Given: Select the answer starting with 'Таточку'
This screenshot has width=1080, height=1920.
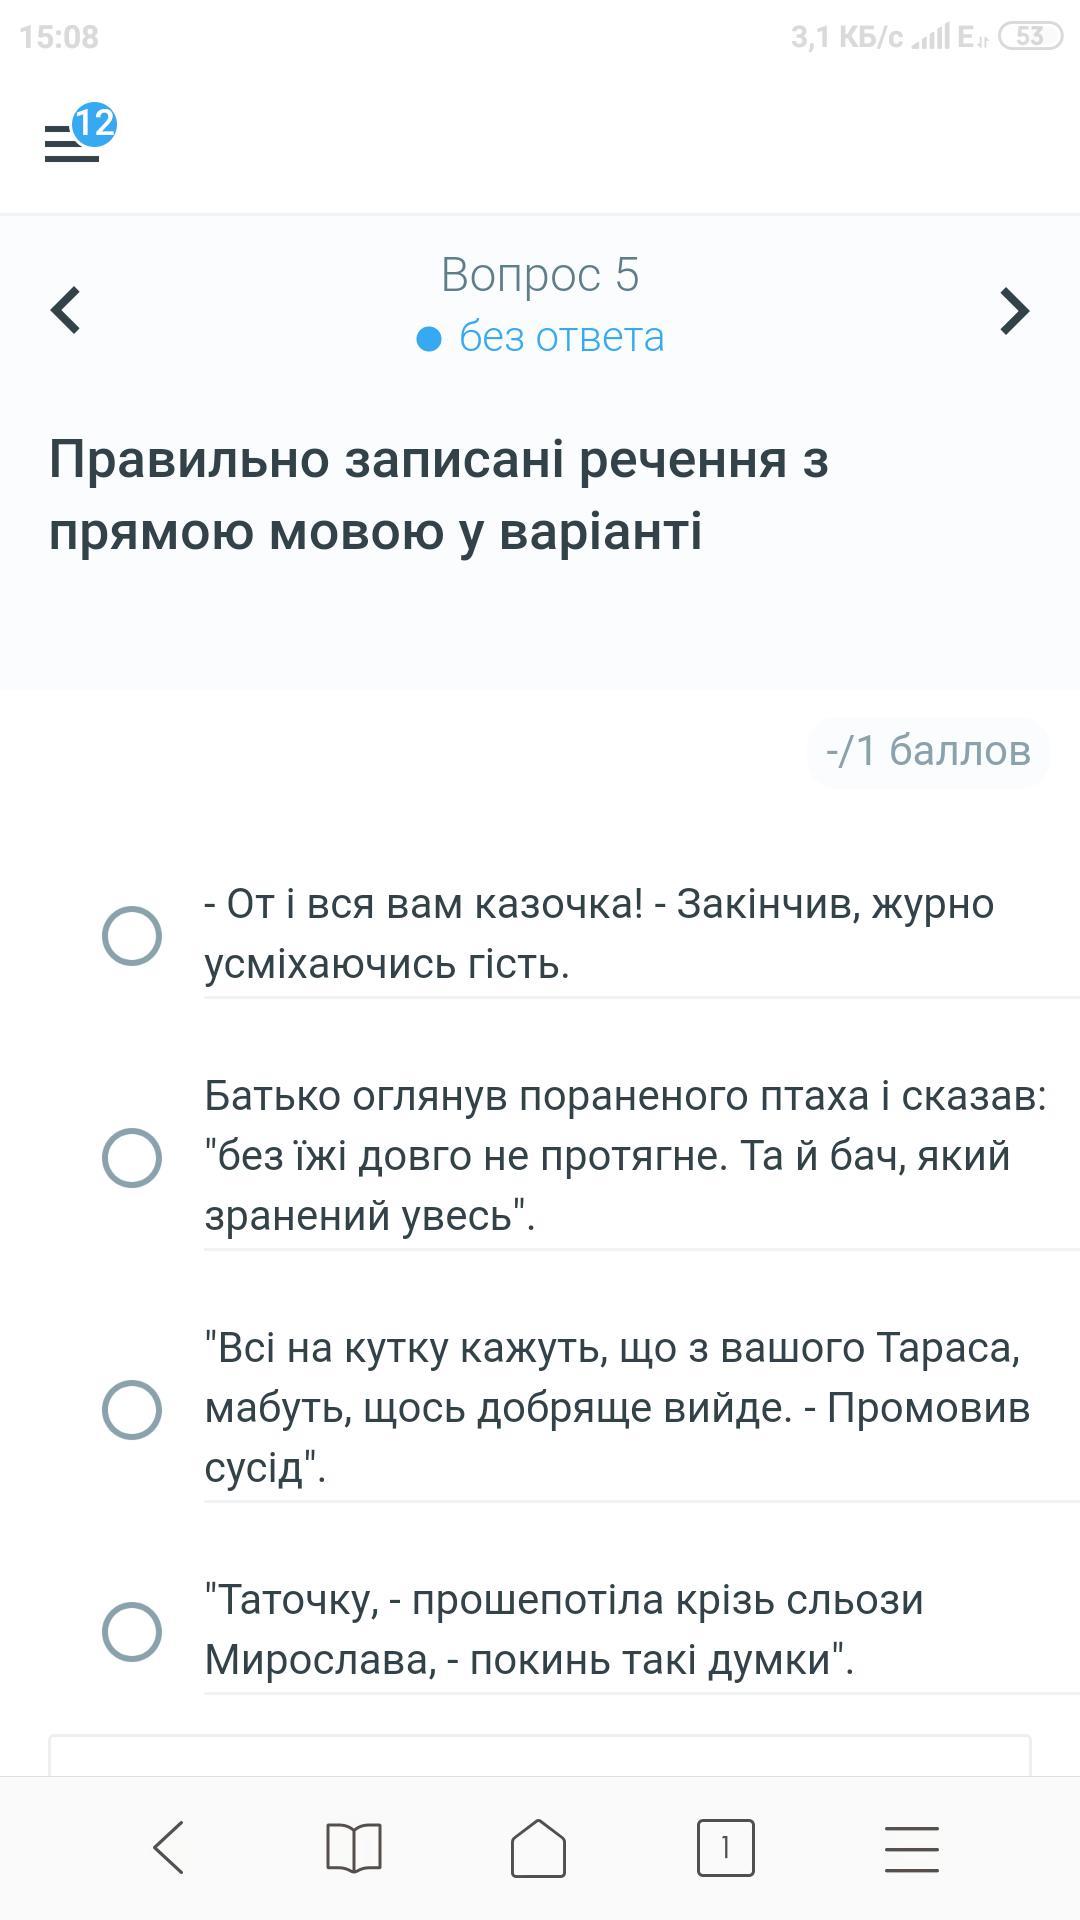Looking at the screenshot, I should 132,1632.
